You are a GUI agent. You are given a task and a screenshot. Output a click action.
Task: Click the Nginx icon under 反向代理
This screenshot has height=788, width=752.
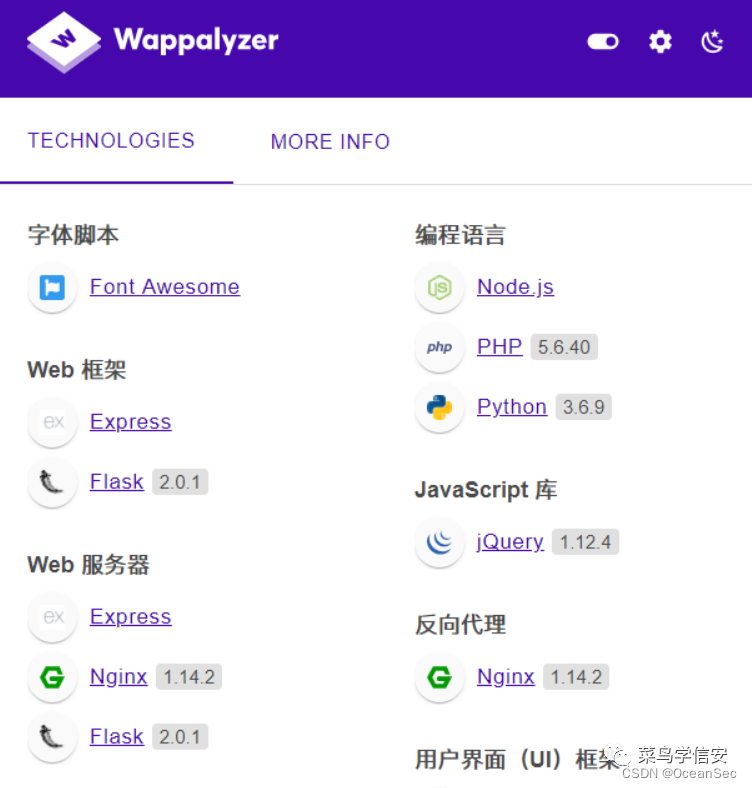tap(439, 677)
